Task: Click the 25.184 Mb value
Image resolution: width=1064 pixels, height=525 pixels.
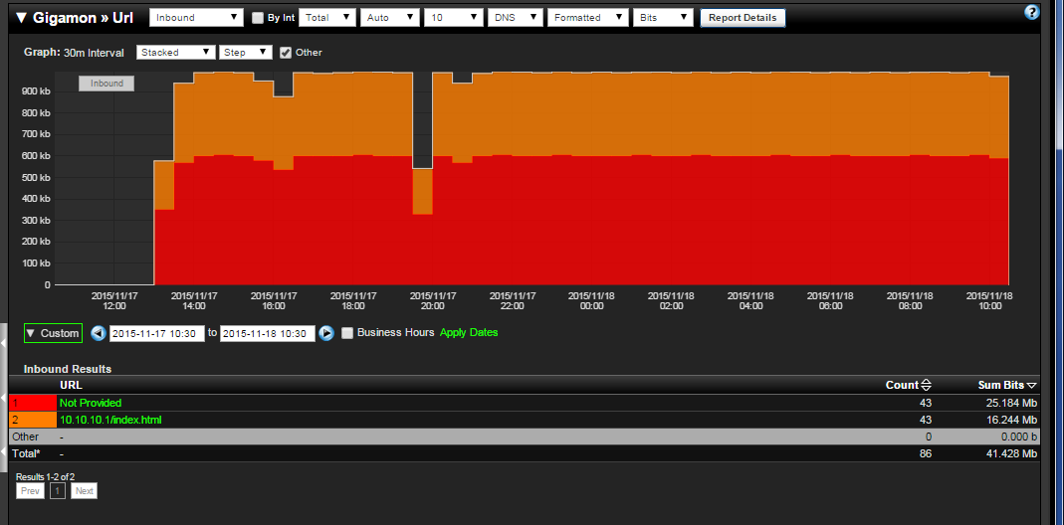Action: (x=1012, y=403)
